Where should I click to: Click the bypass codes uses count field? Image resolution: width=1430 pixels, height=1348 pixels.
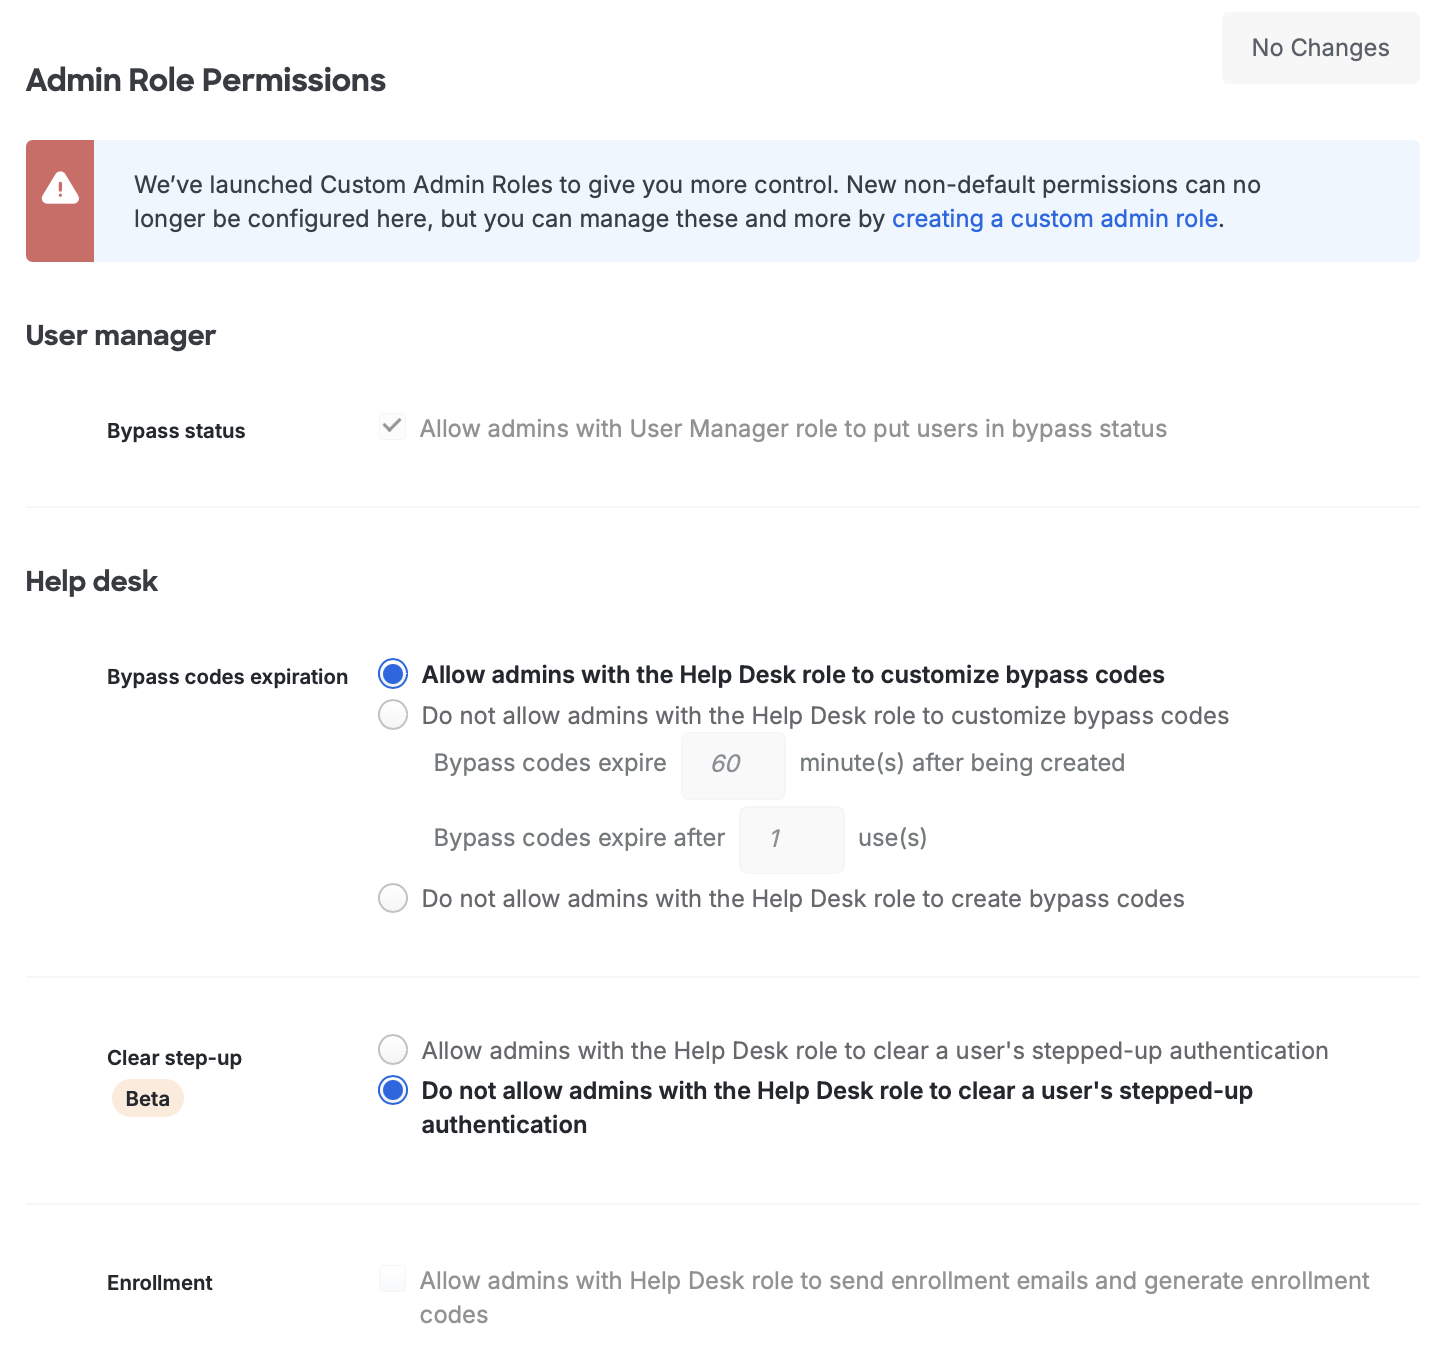click(x=791, y=839)
